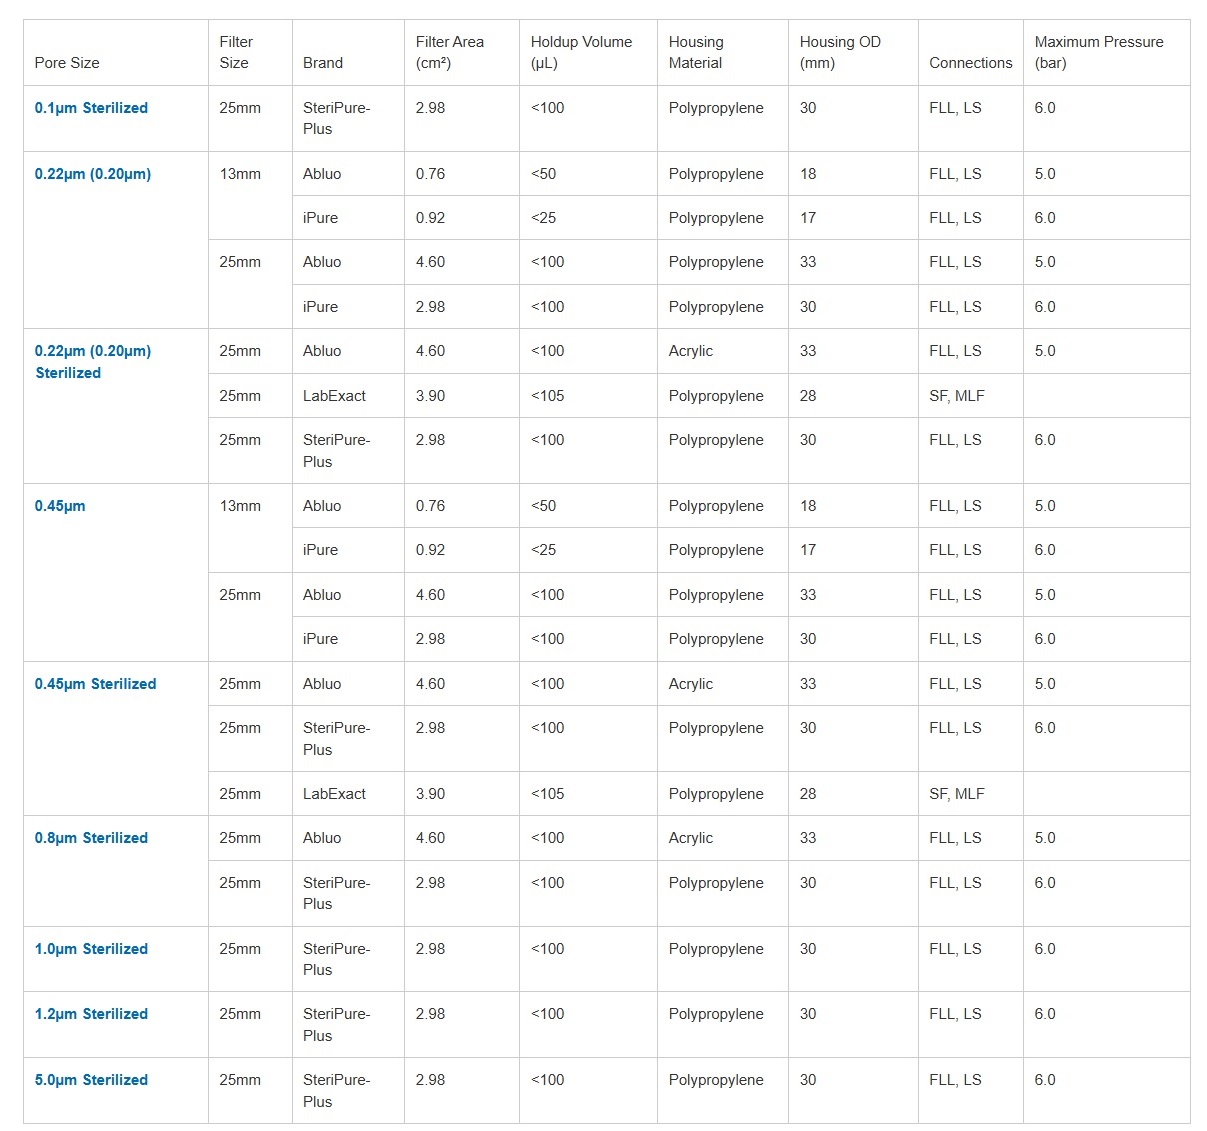Image resolution: width=1207 pixels, height=1131 pixels.
Task: Select the Connections column header
Action: [970, 63]
